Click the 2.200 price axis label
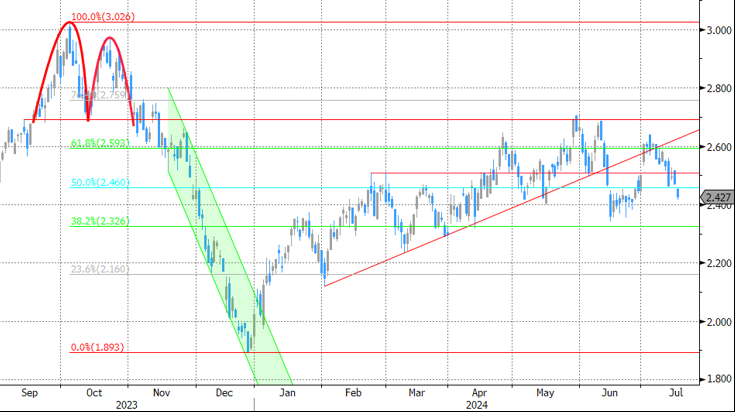 718,263
